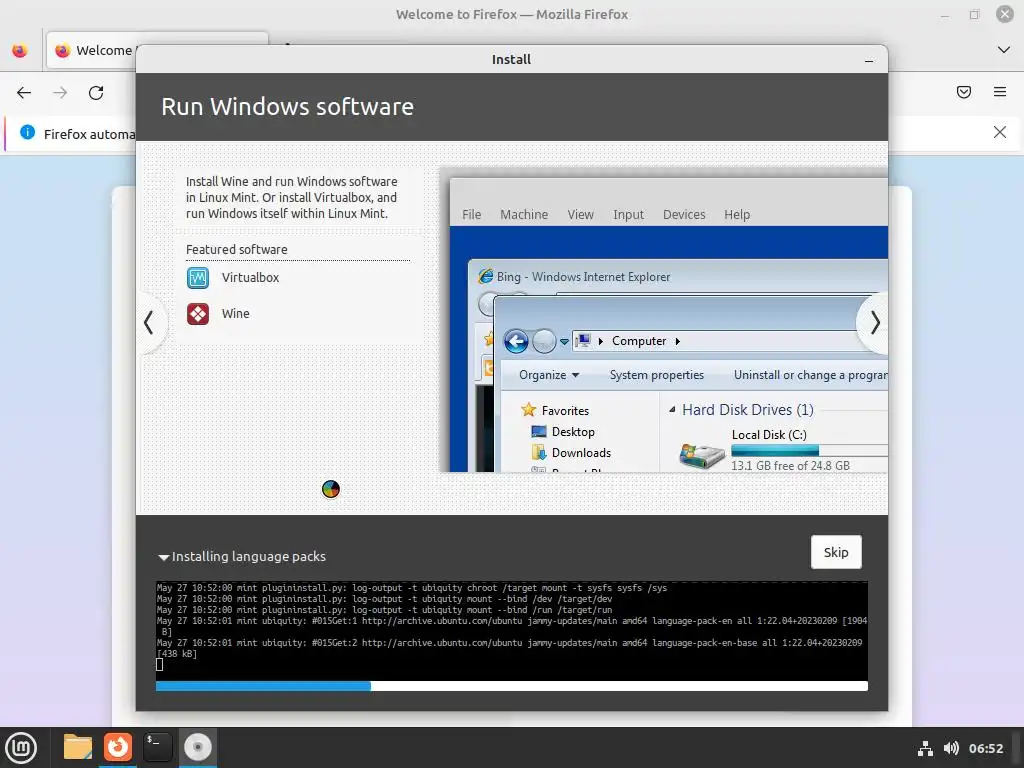1024x768 pixels.
Task: Open the Linux Mint start menu
Action: 21,748
